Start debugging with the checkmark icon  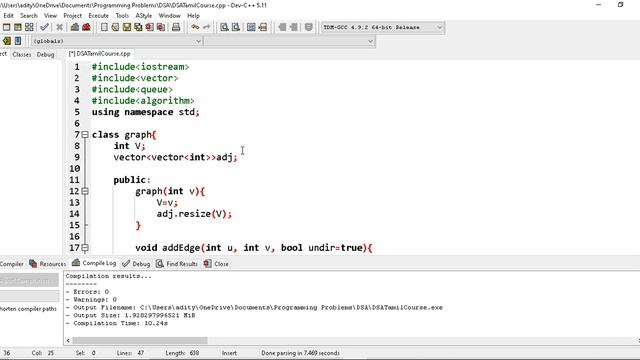[44, 27]
